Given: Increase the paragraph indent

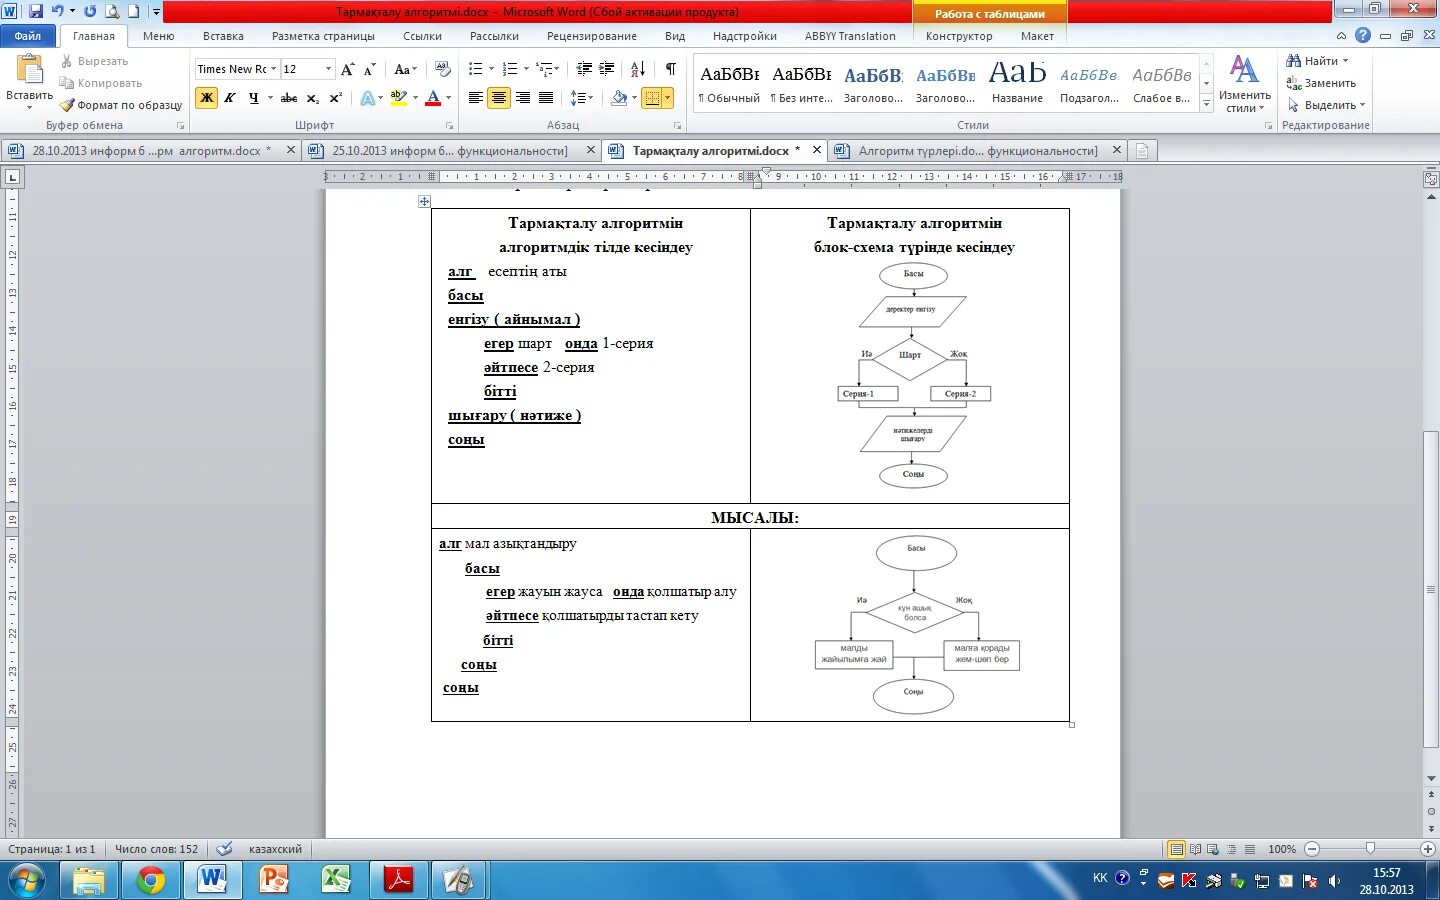Looking at the screenshot, I should pyautogui.click(x=607, y=69).
